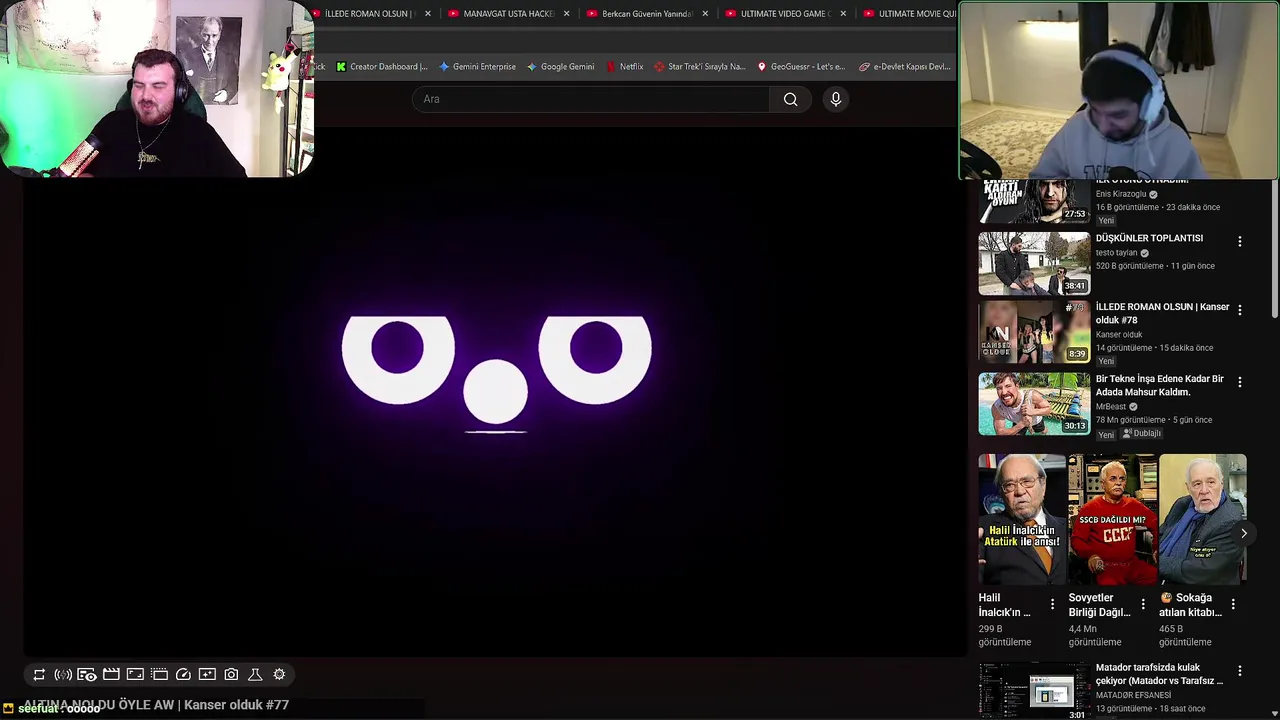Close the ULTIMATE VIDEO GAME tab
The height and width of the screenshot is (720, 1280).
tap(843, 14)
